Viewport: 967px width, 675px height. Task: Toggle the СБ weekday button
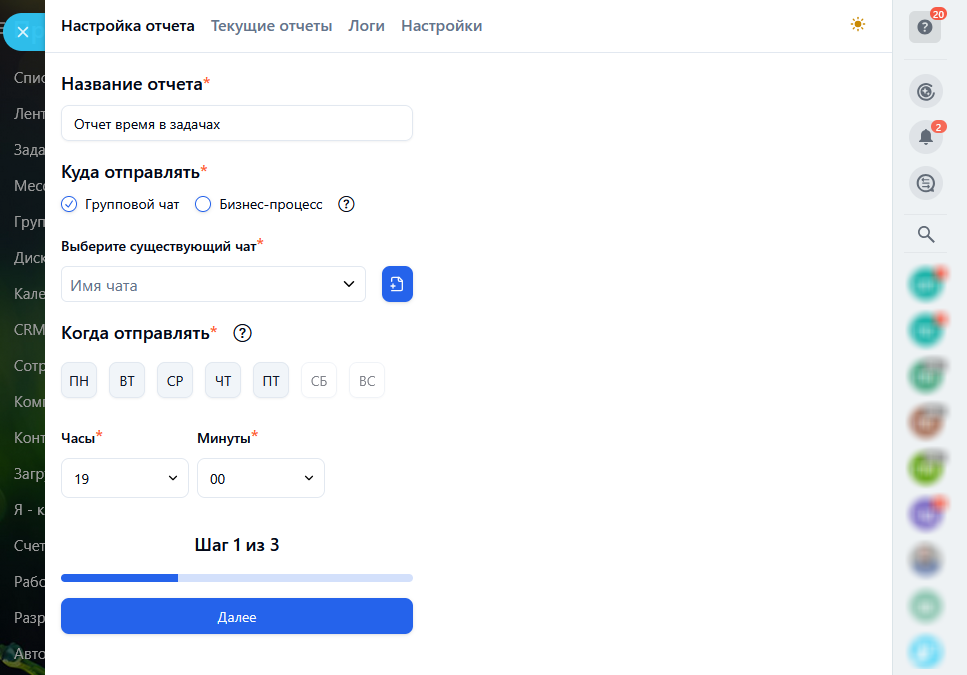click(319, 381)
